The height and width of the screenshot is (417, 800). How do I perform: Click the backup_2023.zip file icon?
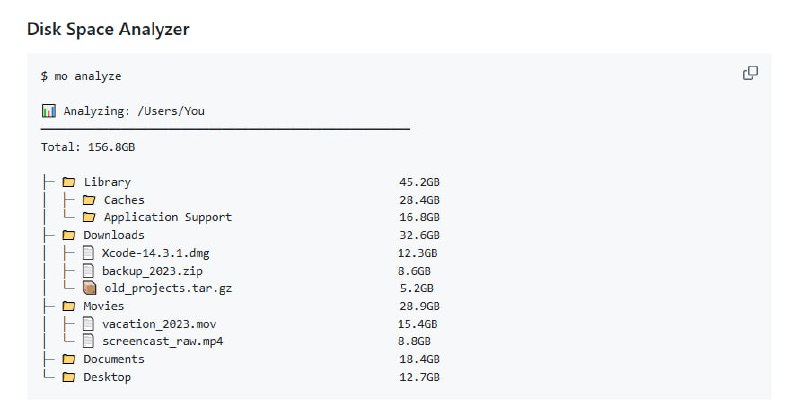pos(89,270)
